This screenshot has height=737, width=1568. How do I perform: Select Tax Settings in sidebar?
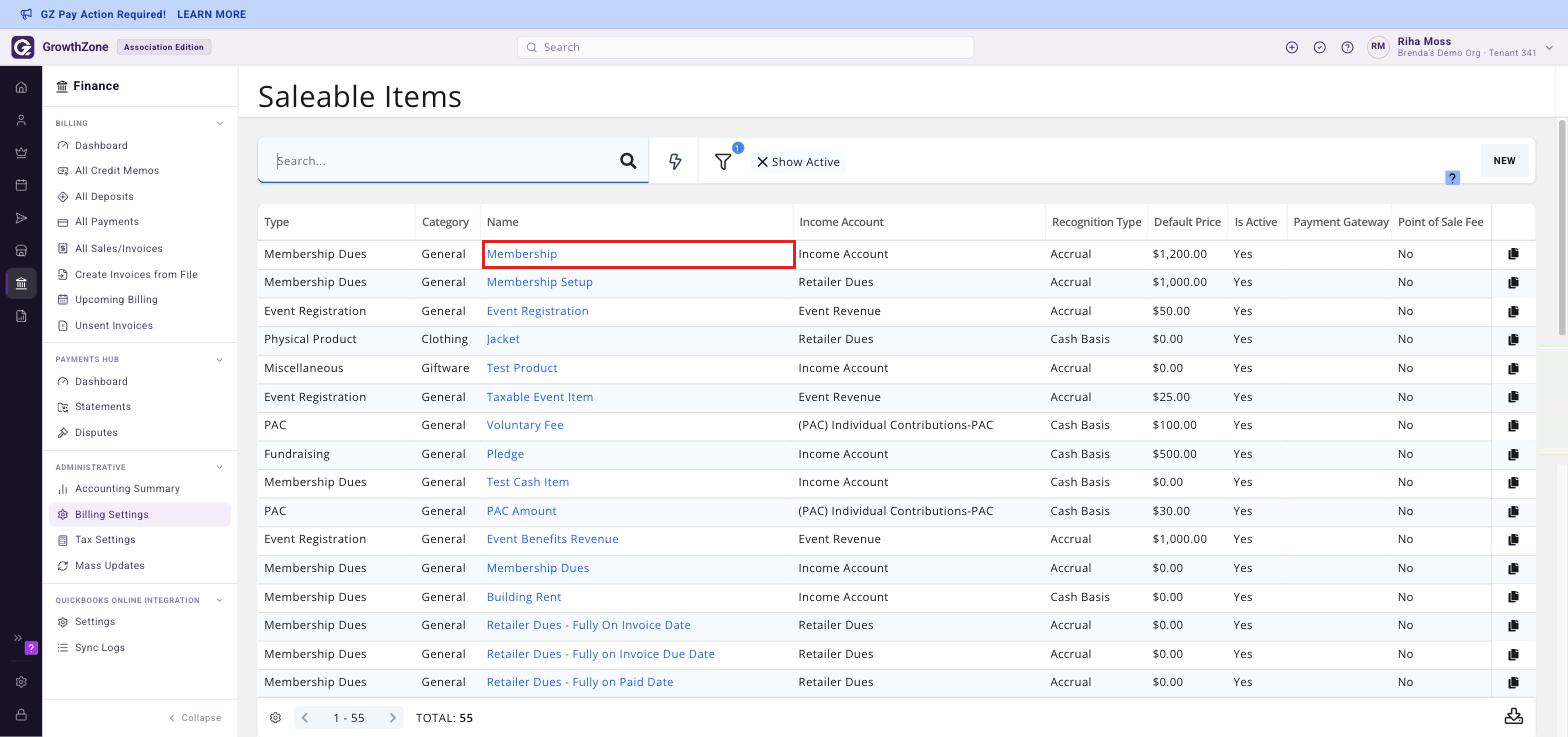(105, 540)
